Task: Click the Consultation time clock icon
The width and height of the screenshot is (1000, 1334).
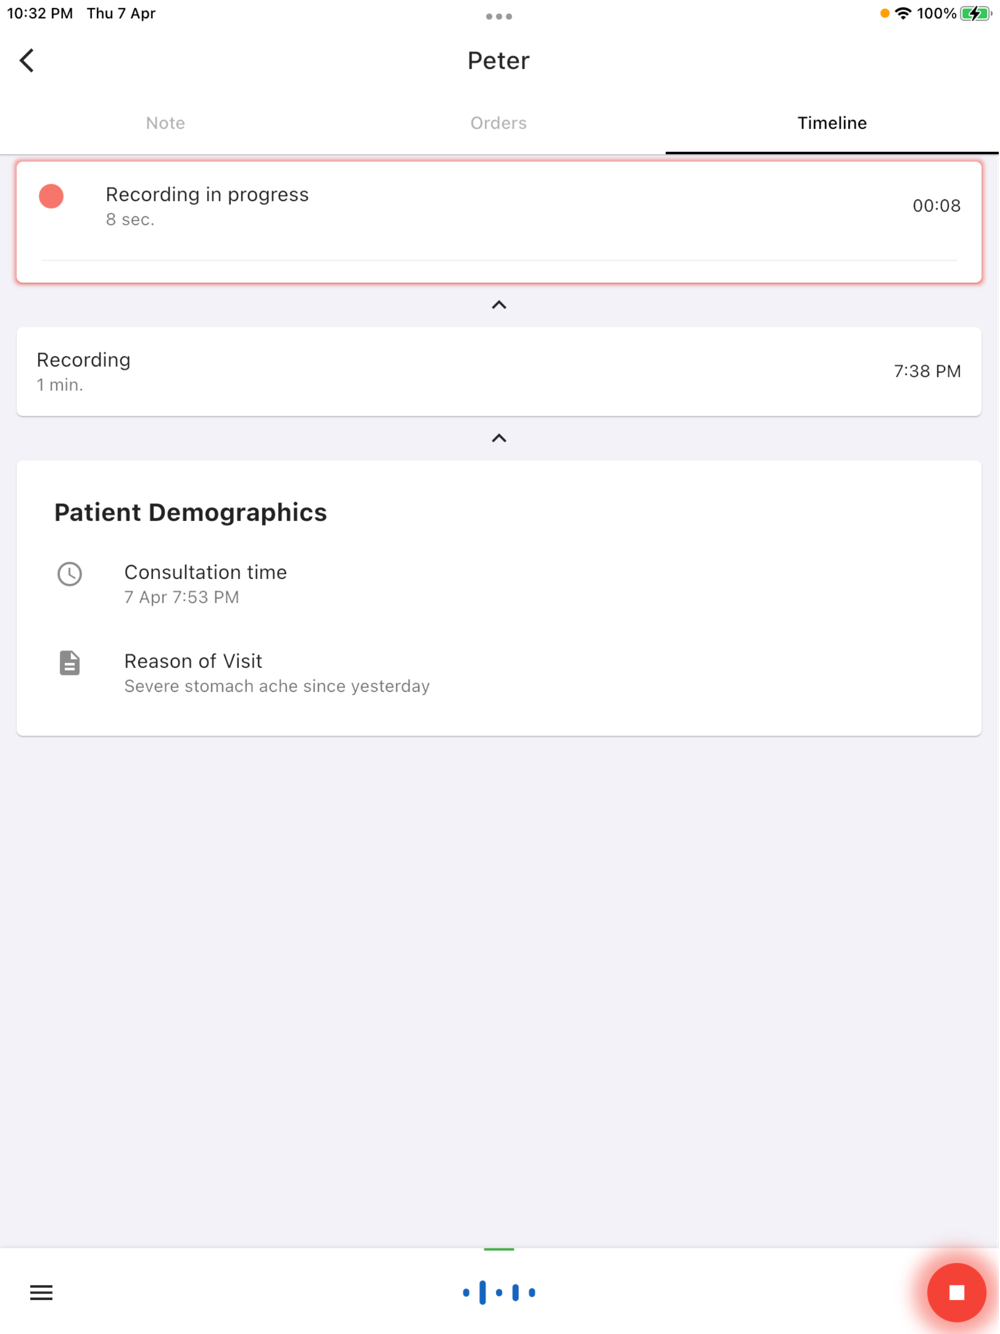Action: pos(70,574)
